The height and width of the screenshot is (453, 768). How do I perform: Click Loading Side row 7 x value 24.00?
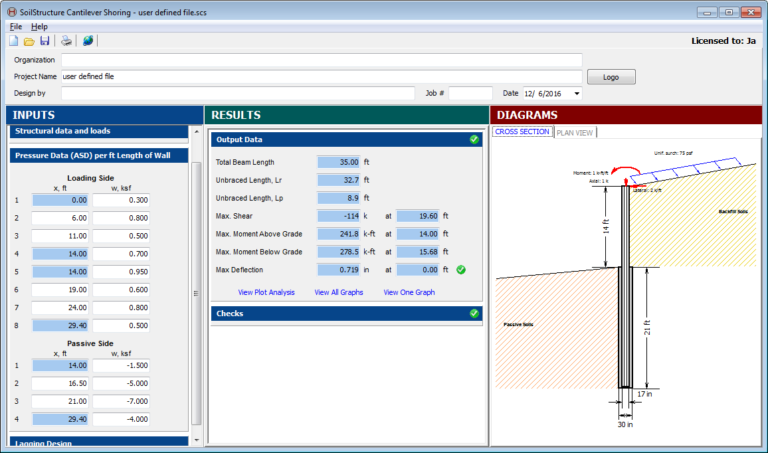click(x=60, y=308)
